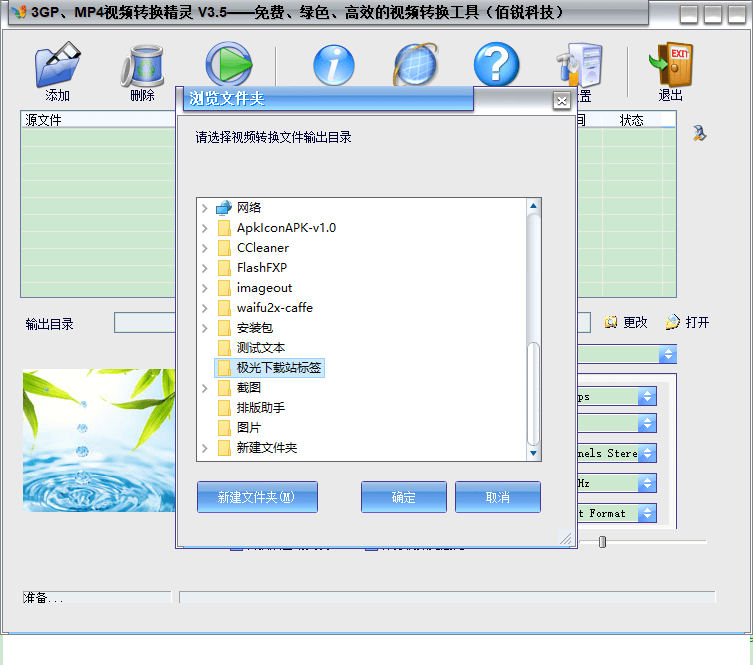Select the 极光下载站标签 folder
753x665 pixels.
[279, 368]
